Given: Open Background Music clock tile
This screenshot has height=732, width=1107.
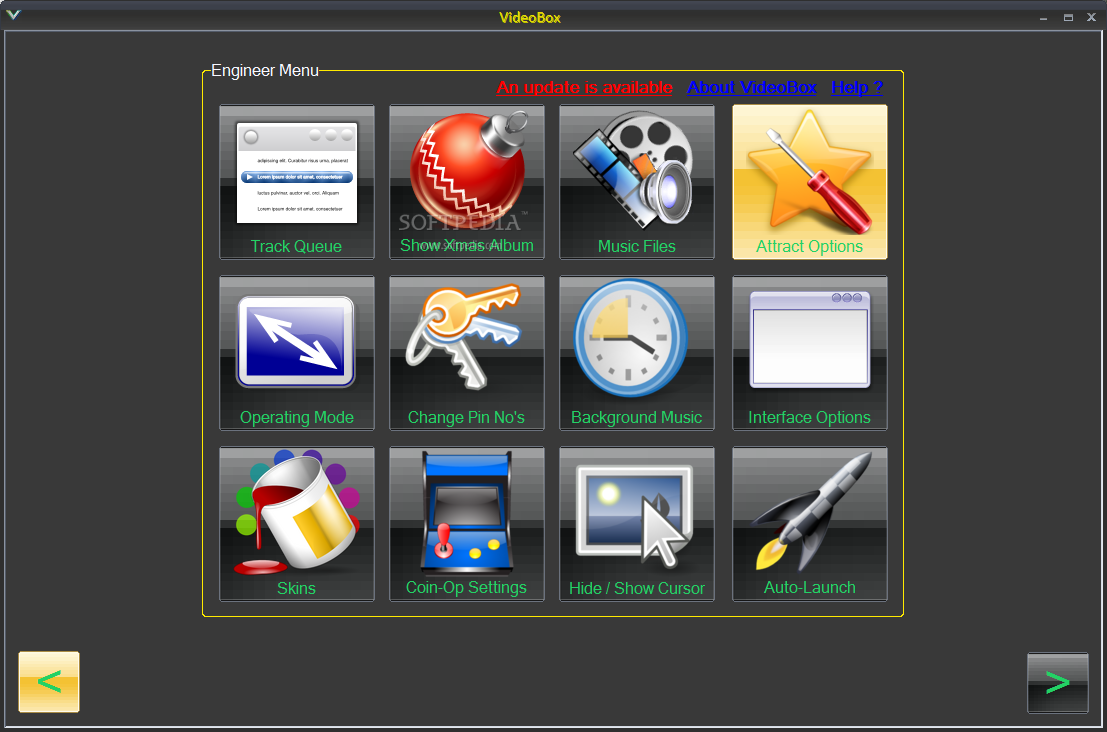Looking at the screenshot, I should [x=637, y=353].
